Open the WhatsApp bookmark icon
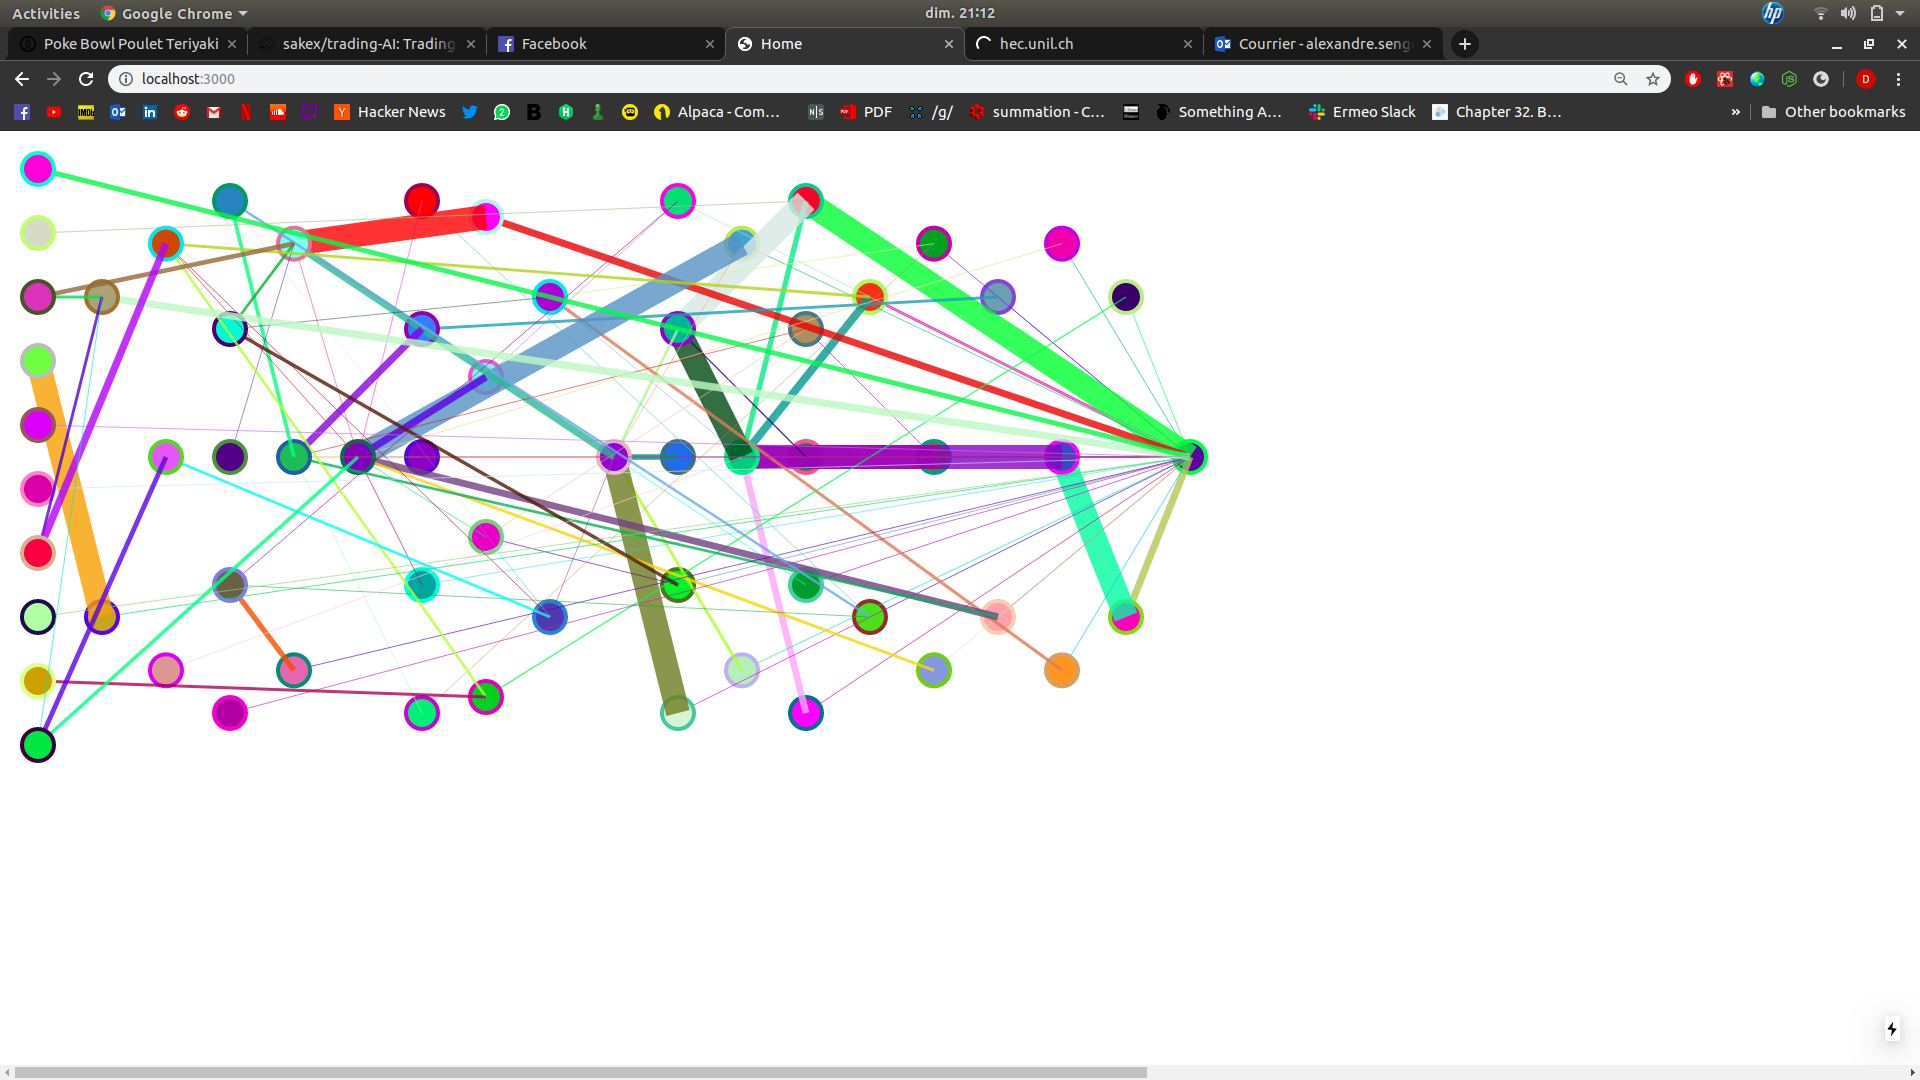 point(502,112)
